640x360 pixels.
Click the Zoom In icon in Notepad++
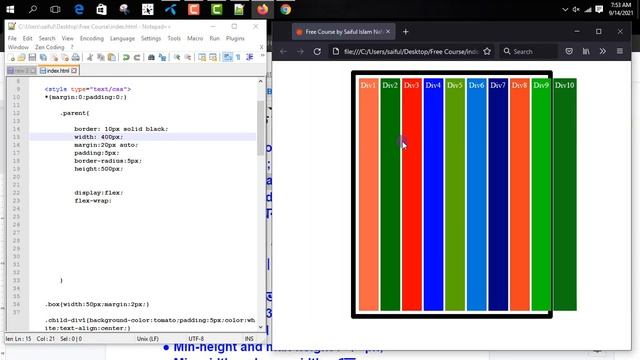click(177, 58)
